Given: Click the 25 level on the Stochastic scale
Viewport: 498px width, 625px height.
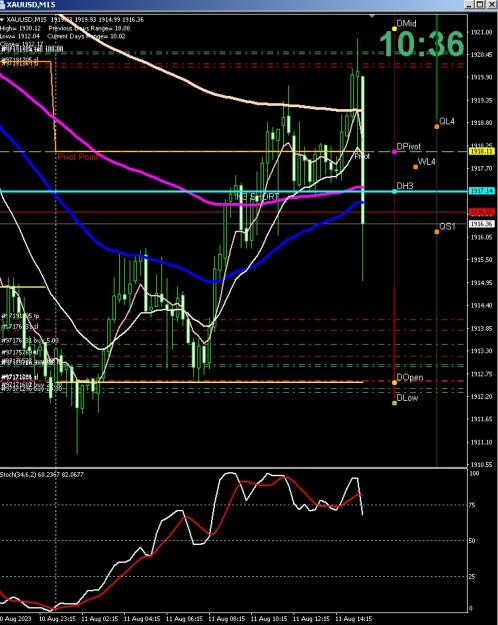Looking at the screenshot, I should click(472, 577).
